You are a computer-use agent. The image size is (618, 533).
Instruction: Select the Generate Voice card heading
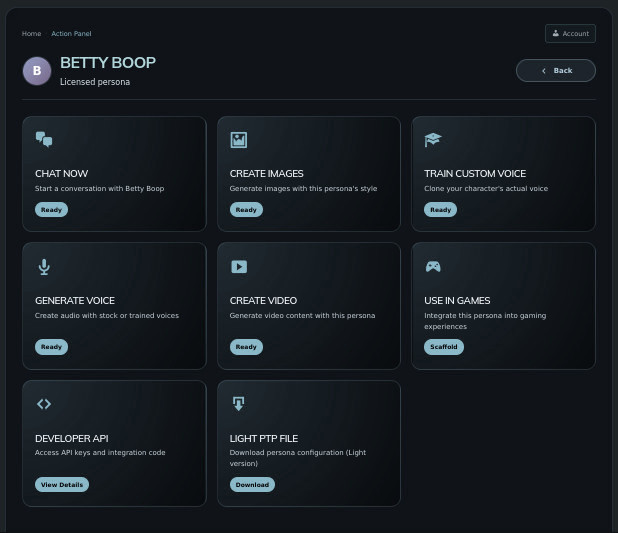[x=75, y=300]
